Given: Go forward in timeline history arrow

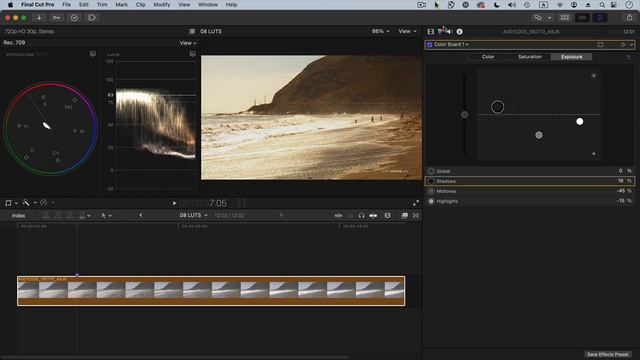Looking at the screenshot, I should point(281,215).
